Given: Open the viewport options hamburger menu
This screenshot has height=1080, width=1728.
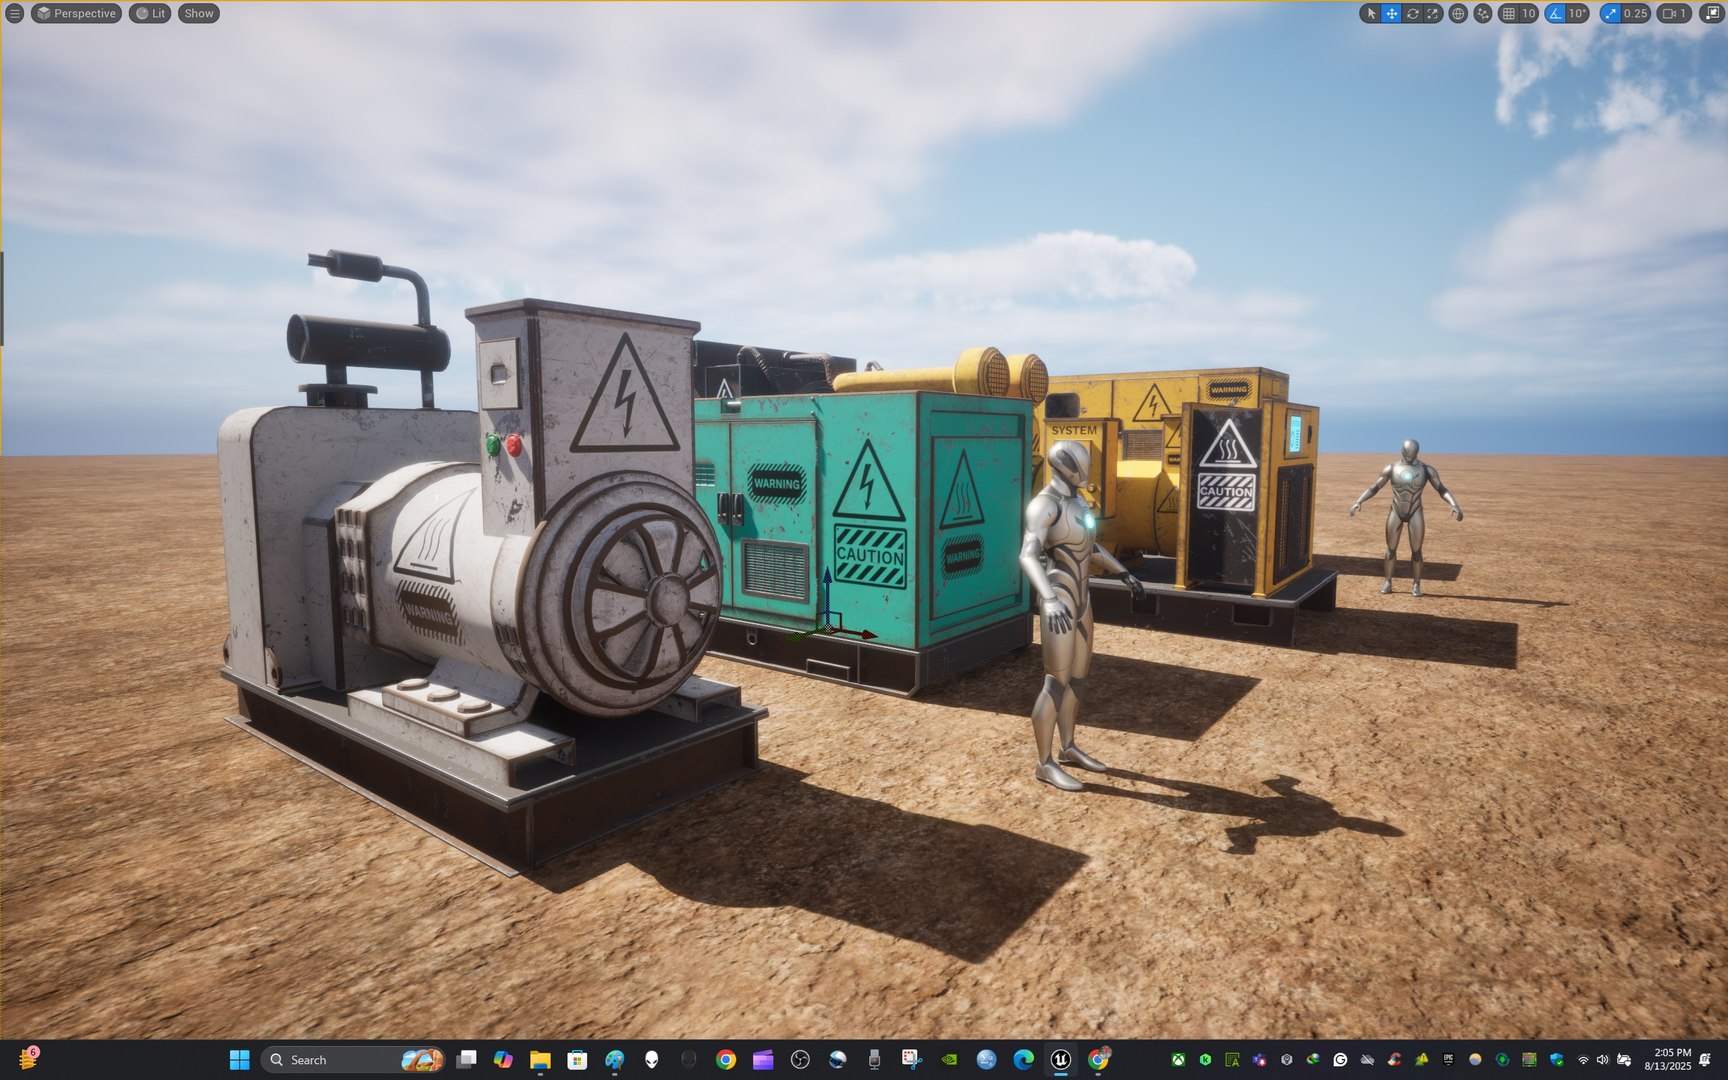Looking at the screenshot, I should tap(14, 13).
